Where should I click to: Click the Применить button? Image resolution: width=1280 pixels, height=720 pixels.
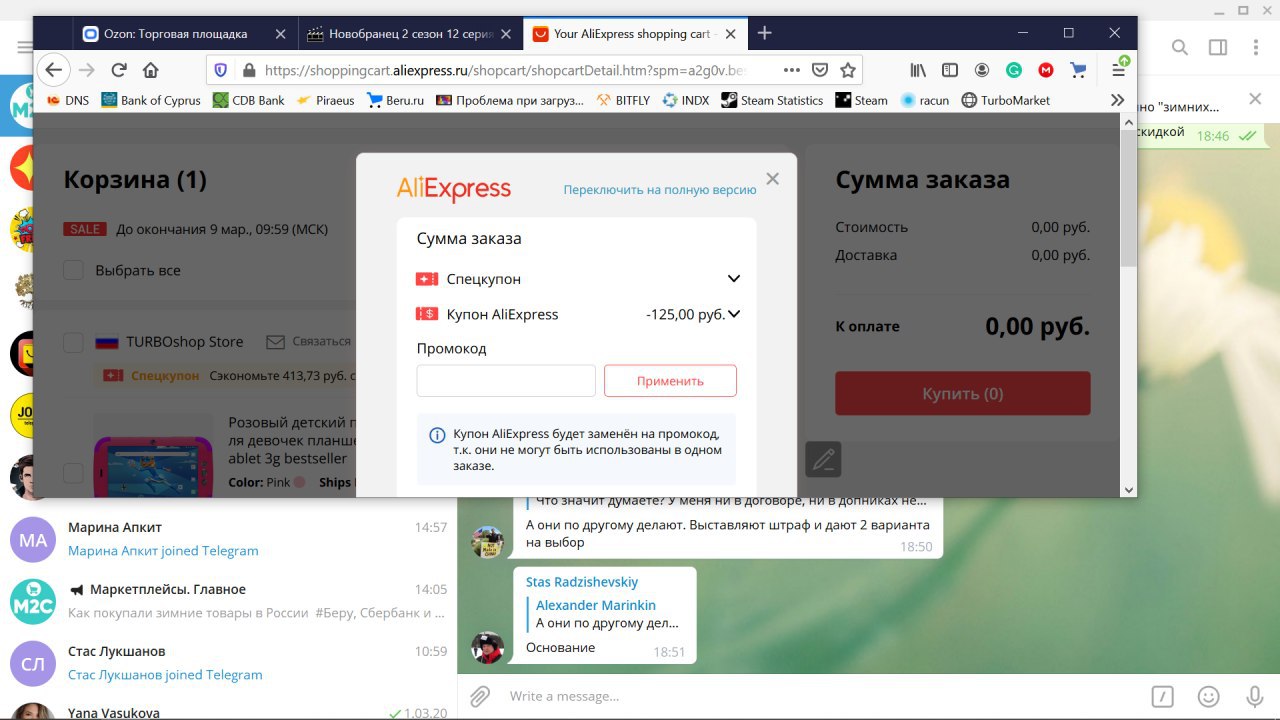(670, 381)
